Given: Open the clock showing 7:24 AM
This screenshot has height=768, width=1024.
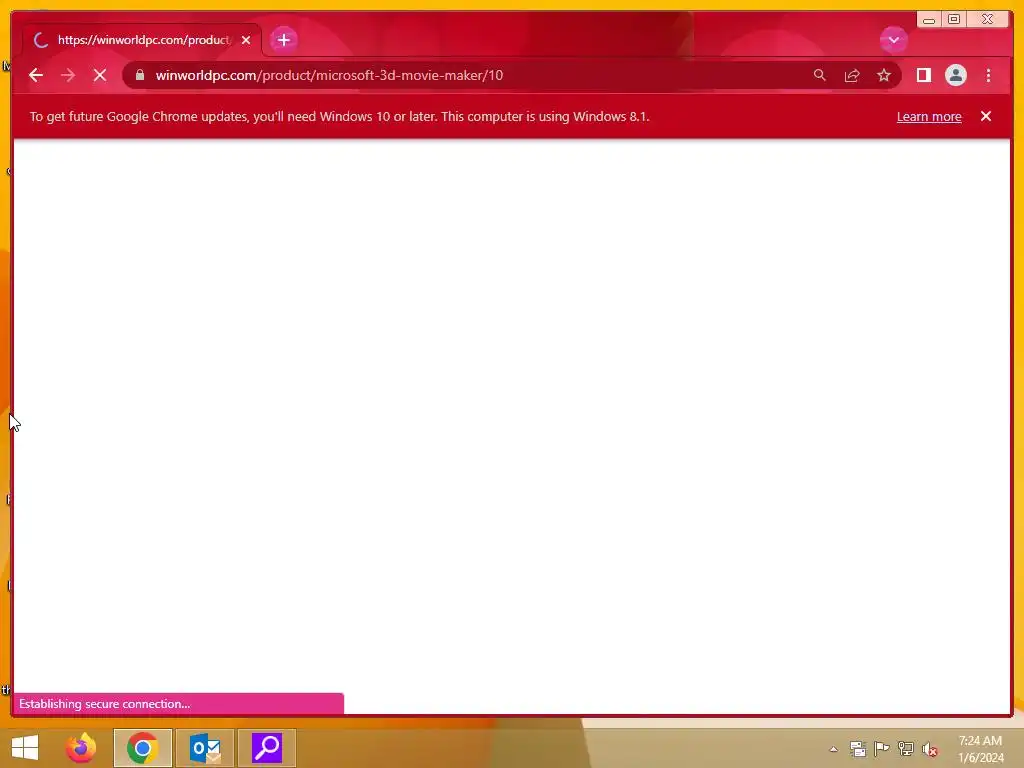Looking at the screenshot, I should click(980, 749).
